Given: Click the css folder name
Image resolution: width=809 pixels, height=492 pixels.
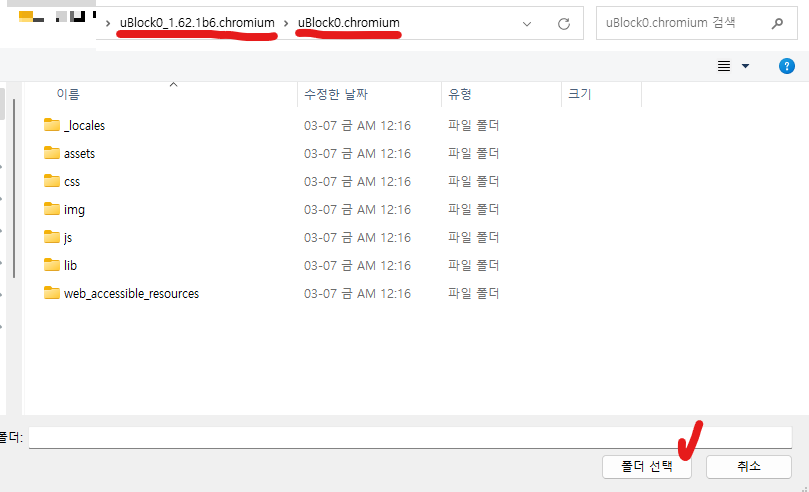Looking at the screenshot, I should pos(72,182).
